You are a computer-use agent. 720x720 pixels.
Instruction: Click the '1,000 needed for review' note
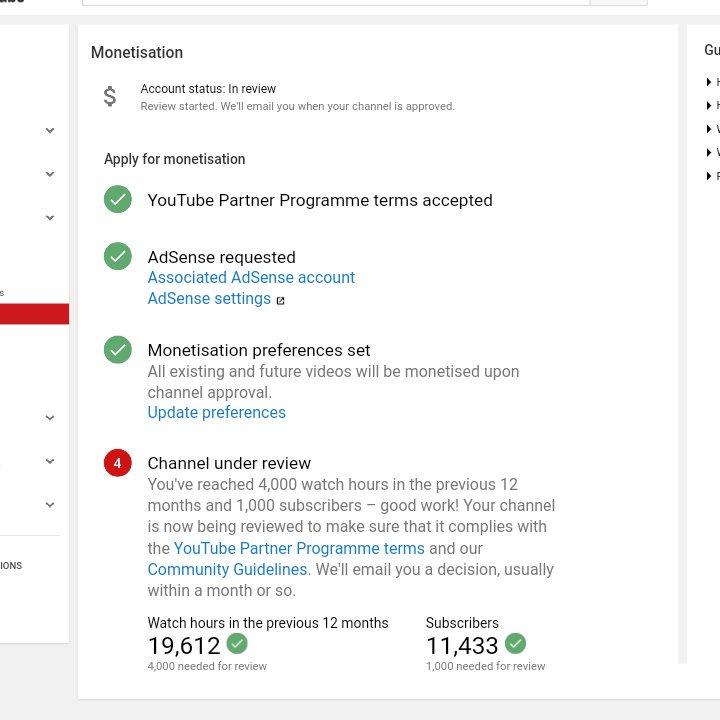[x=485, y=666]
